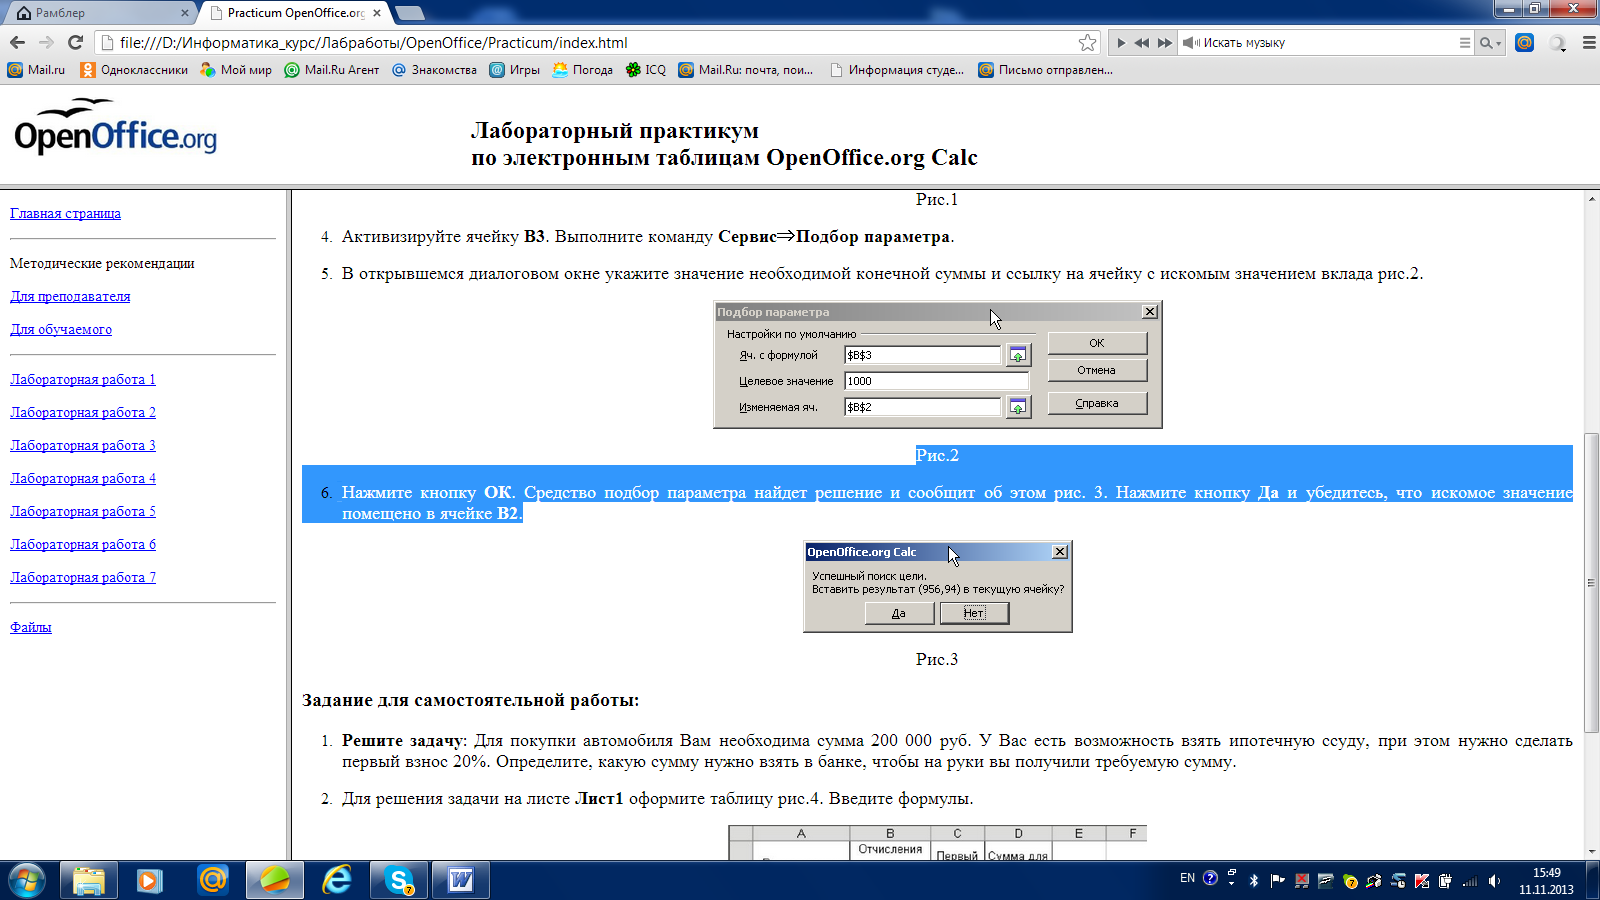This screenshot has height=900, width=1600.
Task: Open Mail.Ru: почта bookmark
Action: [745, 70]
